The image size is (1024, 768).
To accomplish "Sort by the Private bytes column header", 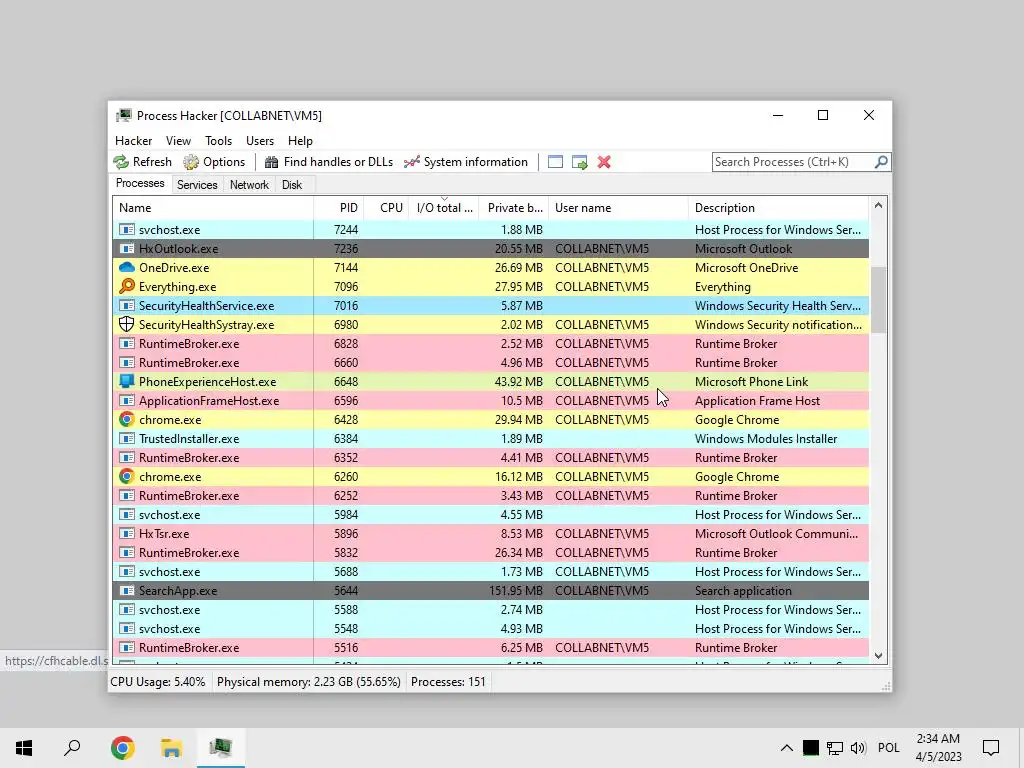I will pos(514,208).
